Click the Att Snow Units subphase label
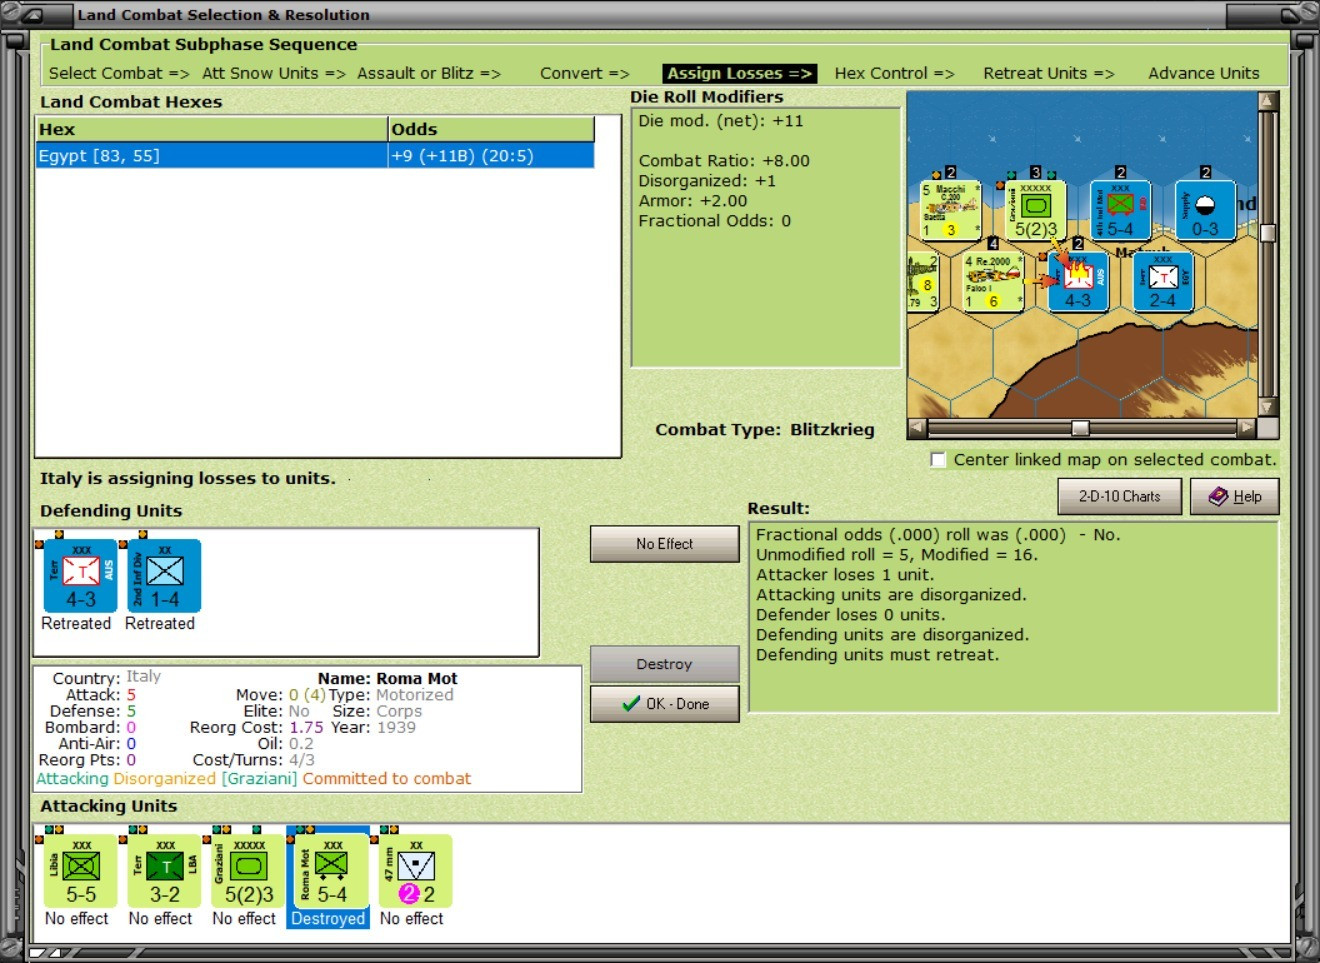Image resolution: width=1320 pixels, height=963 pixels. 274,73
